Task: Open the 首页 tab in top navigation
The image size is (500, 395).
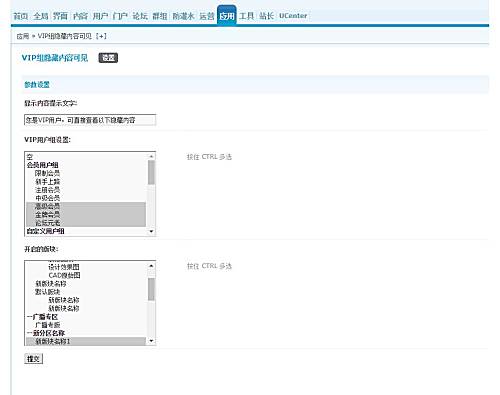Action: 20,16
